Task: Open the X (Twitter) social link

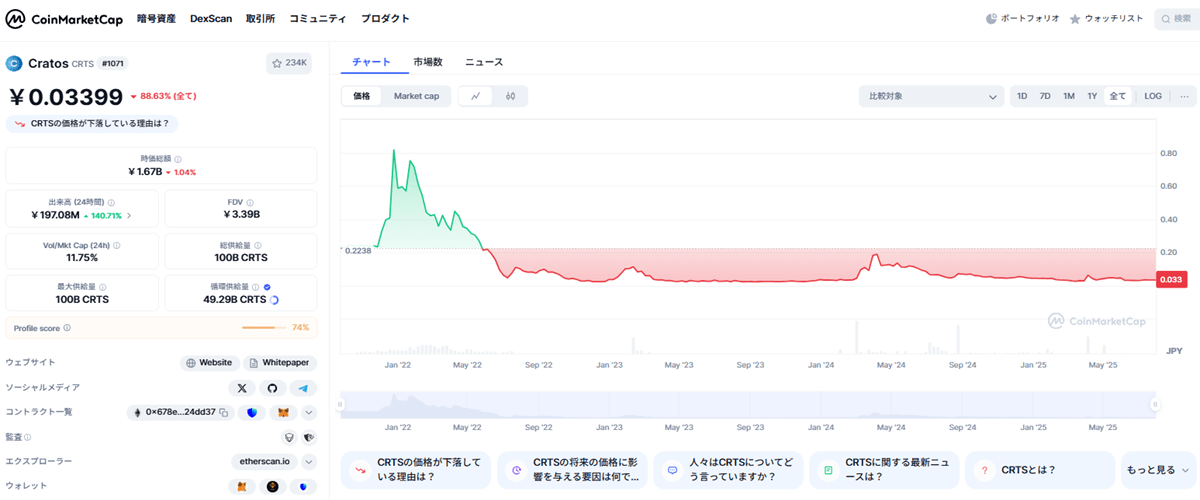Action: click(x=241, y=388)
